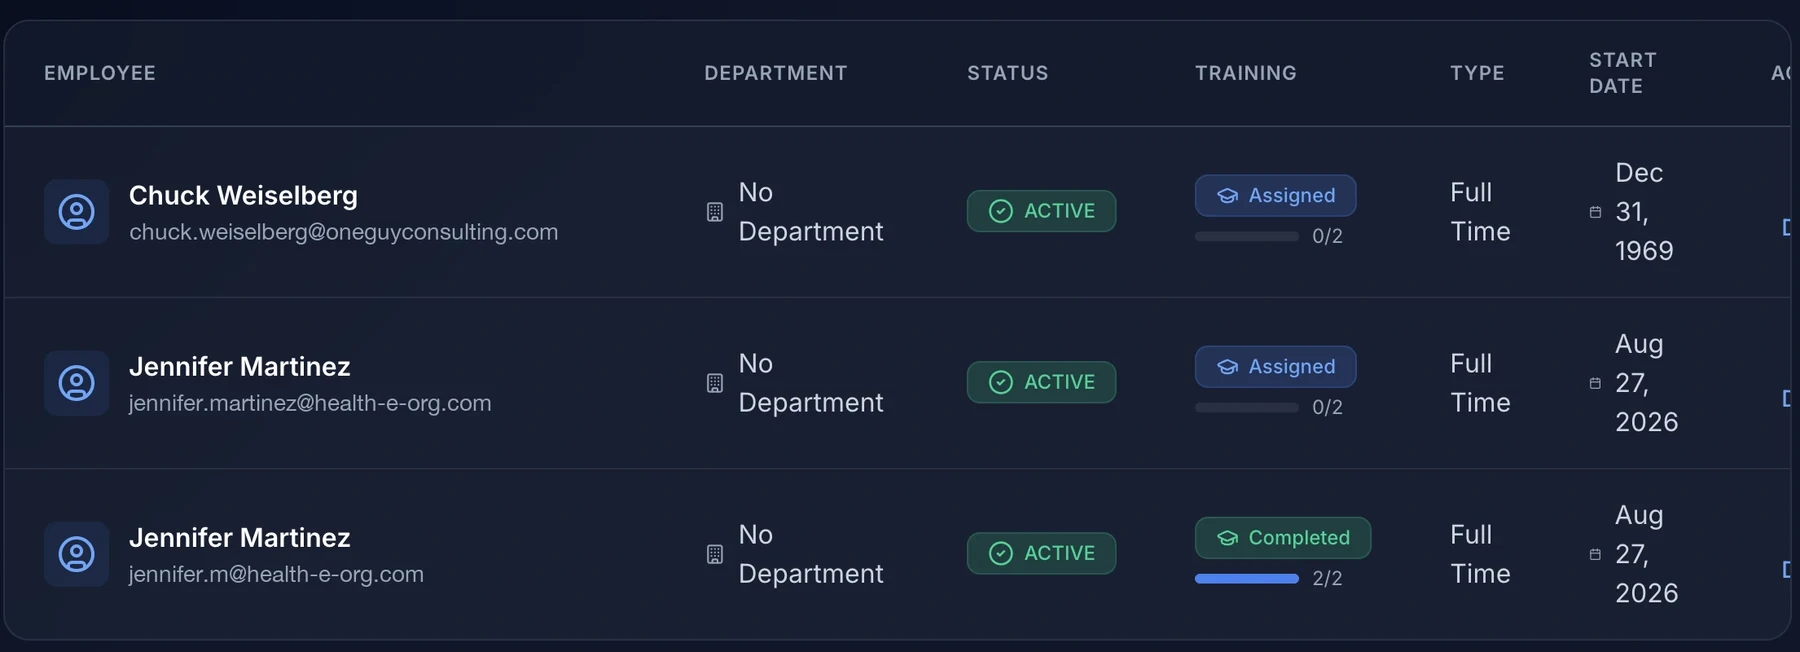Open Chuck Weiselberg employee name

point(243,195)
